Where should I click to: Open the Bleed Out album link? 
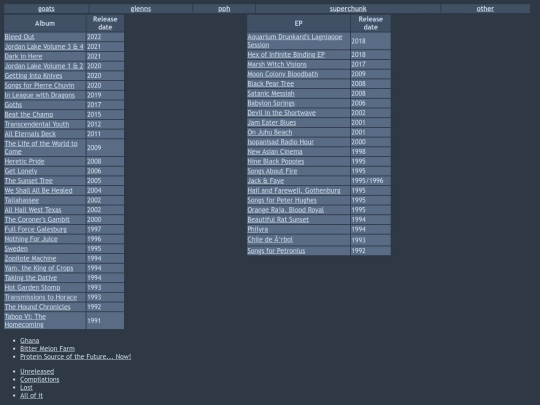(19, 37)
